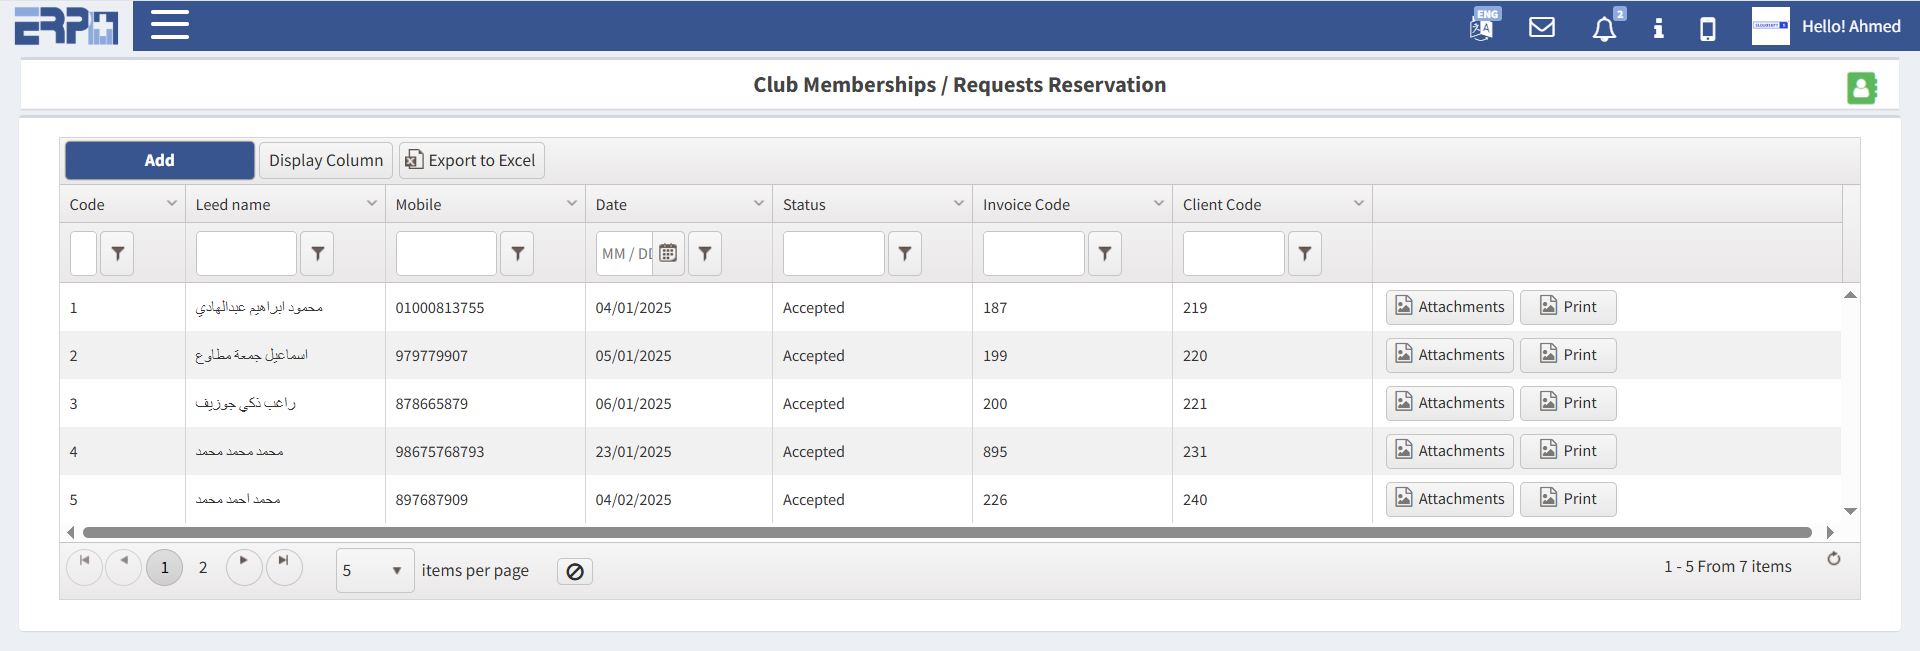This screenshot has width=1920, height=651.
Task: Expand the Status column header menu
Action: (958, 204)
